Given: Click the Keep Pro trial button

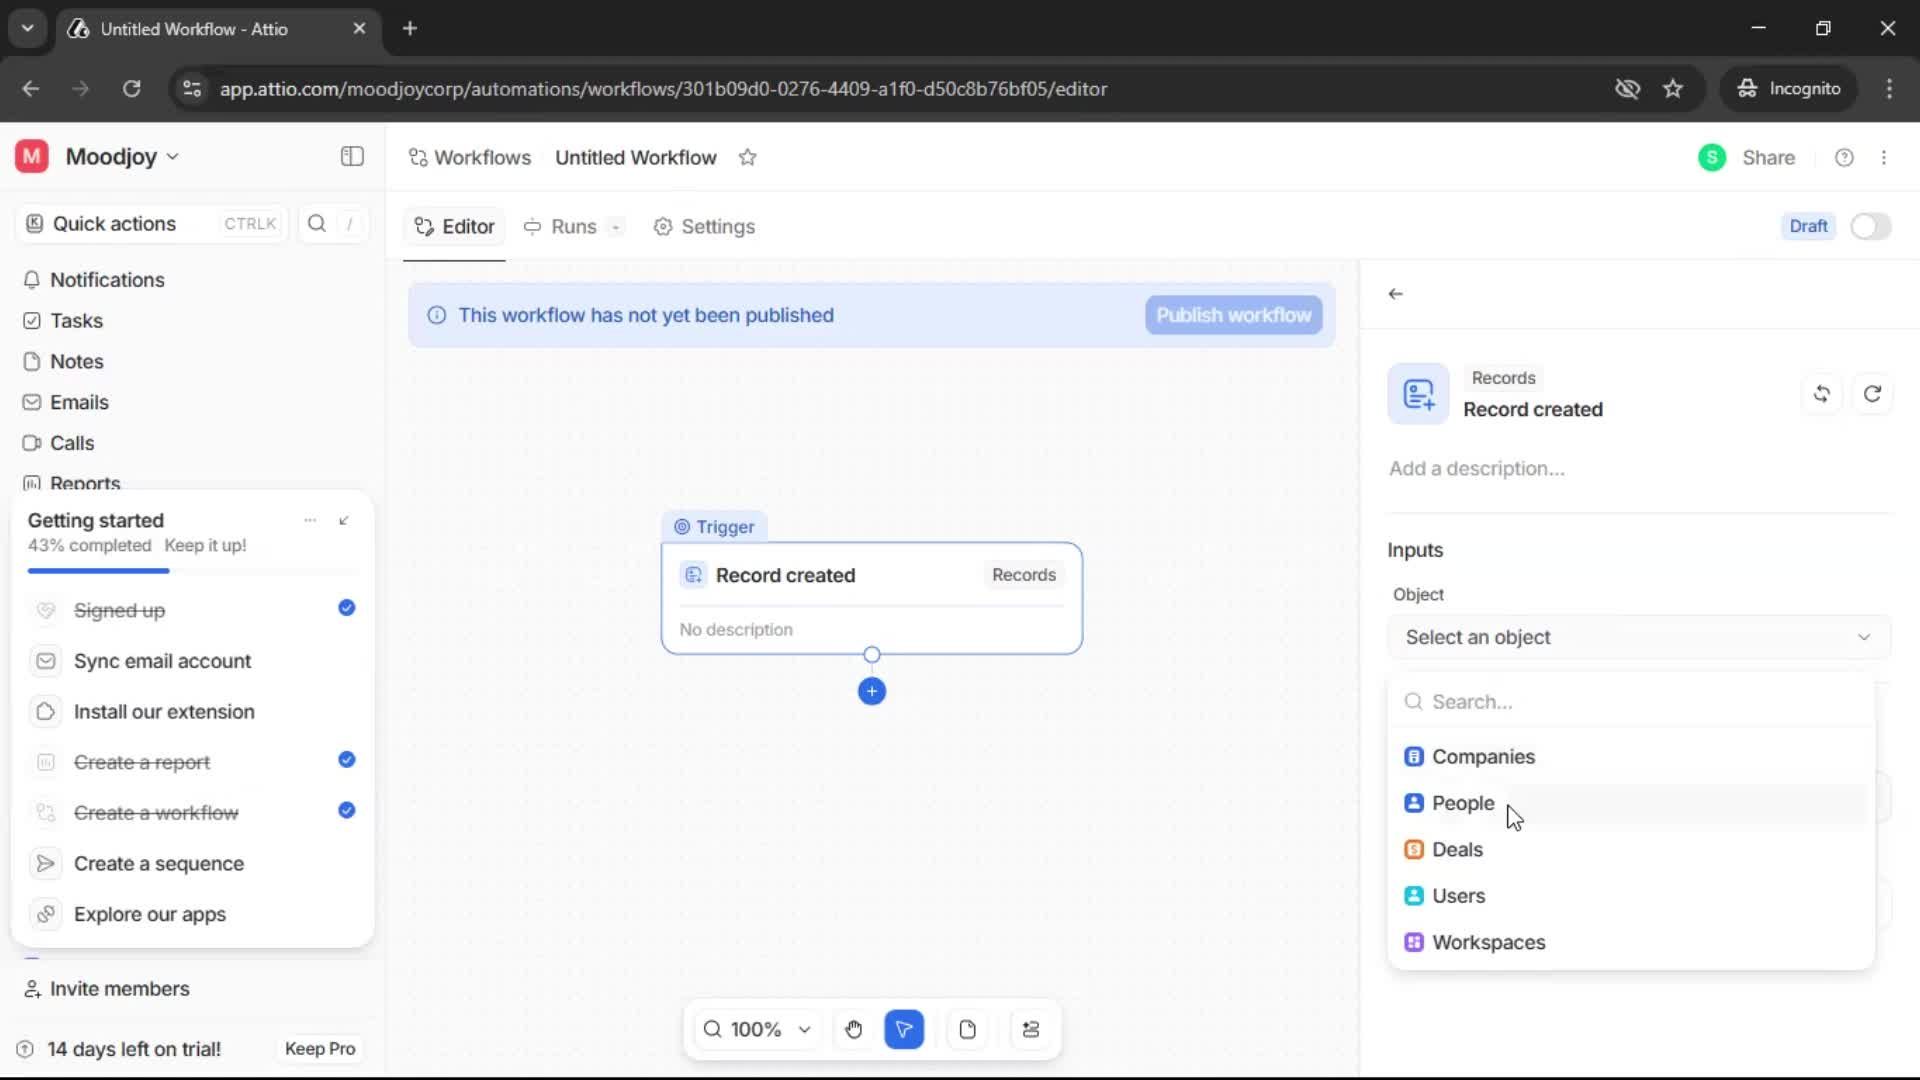Looking at the screenshot, I should click(319, 1048).
